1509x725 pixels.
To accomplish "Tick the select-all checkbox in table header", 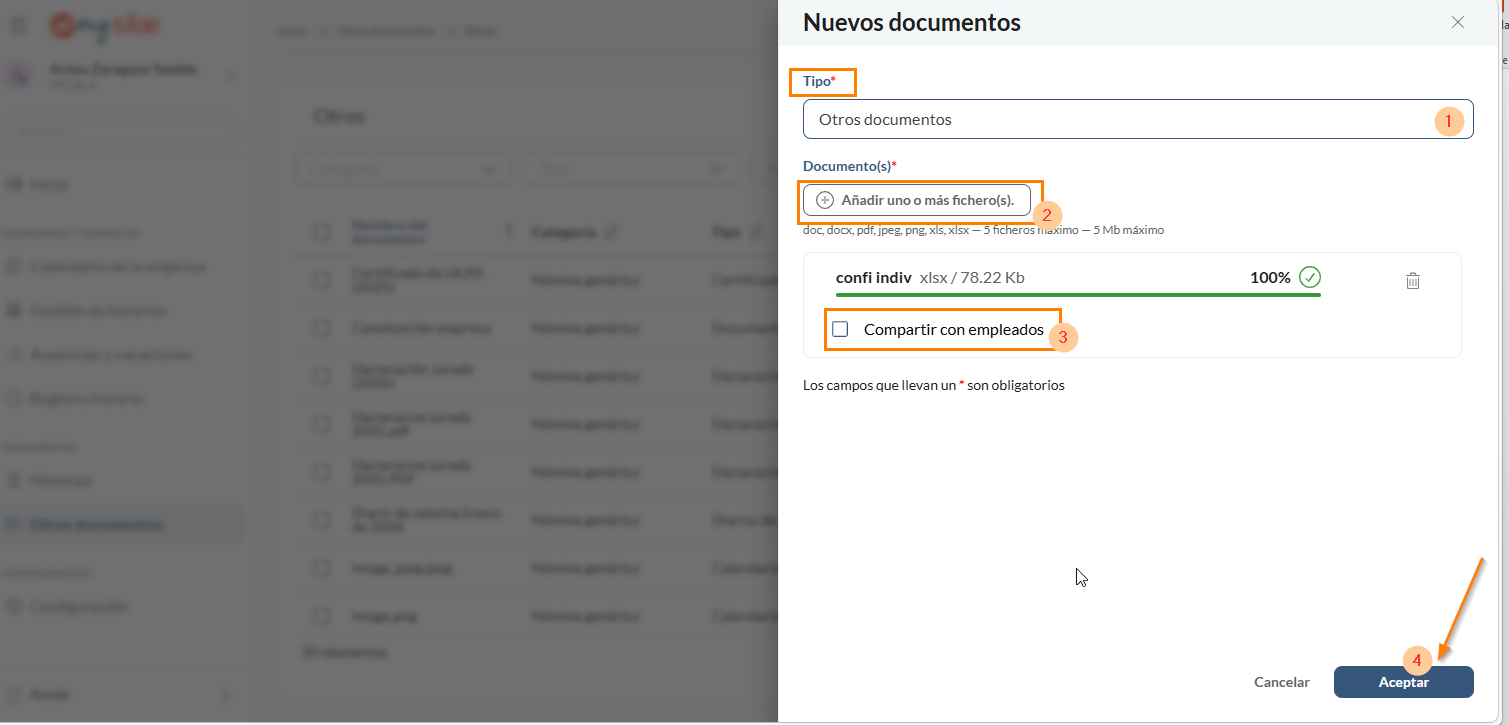I will tap(322, 232).
